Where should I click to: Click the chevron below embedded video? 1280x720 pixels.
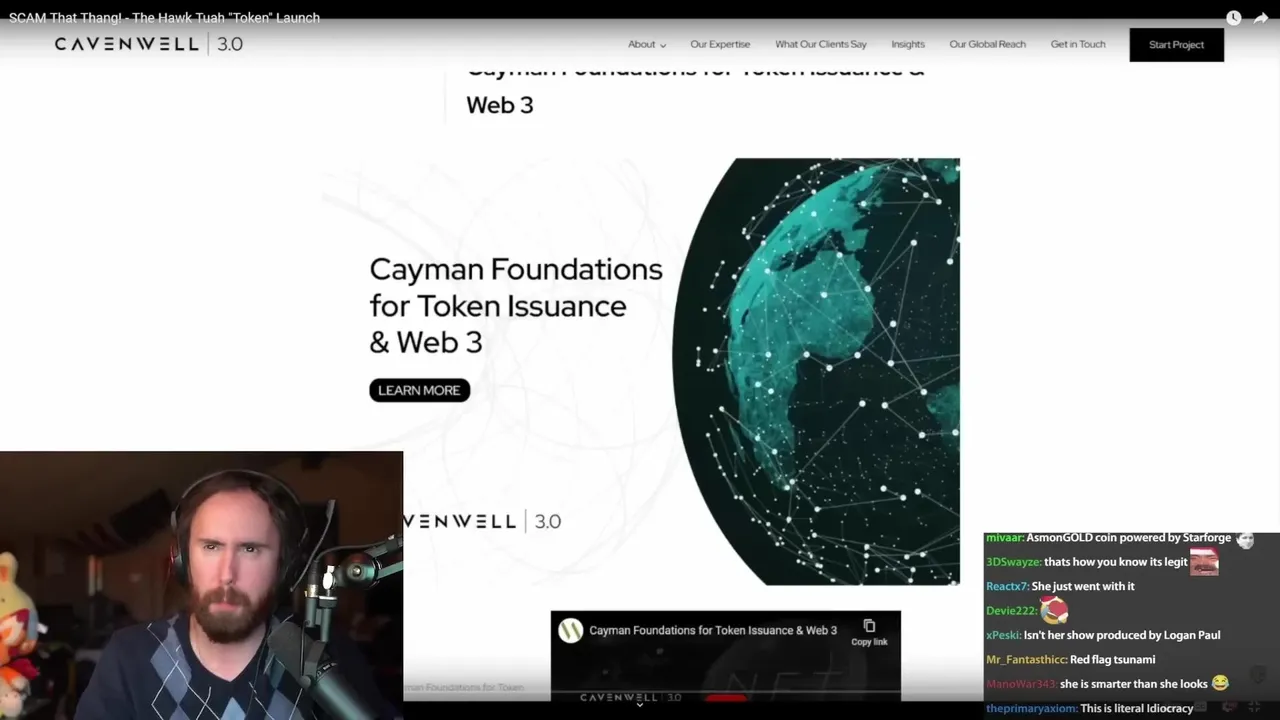[640, 704]
